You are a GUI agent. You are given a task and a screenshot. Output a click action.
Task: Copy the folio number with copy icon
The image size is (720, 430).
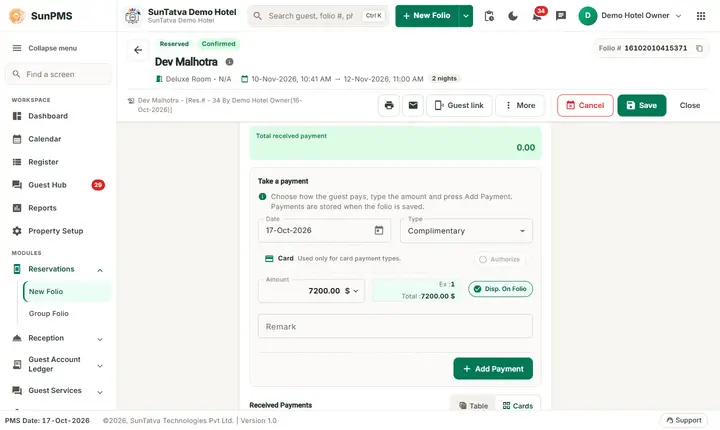pos(699,48)
